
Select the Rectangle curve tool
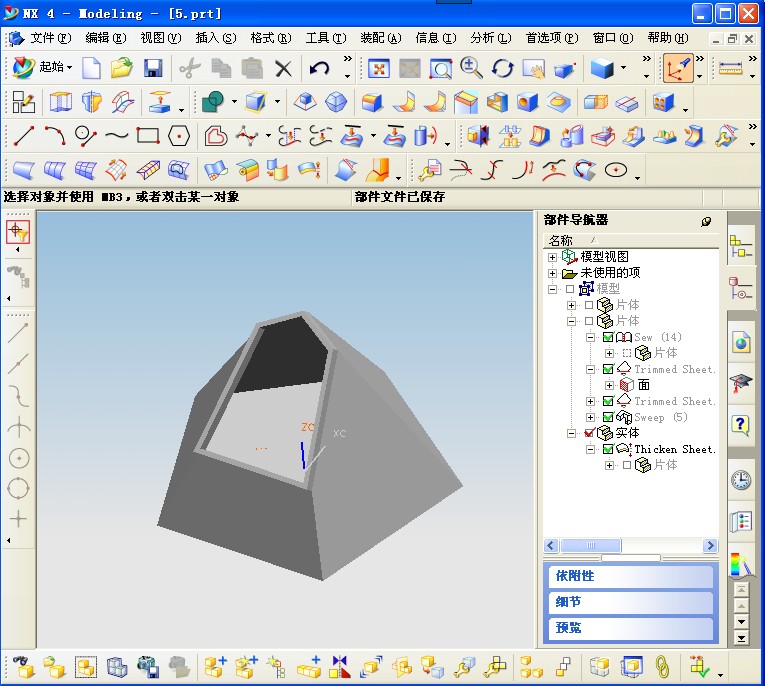tap(148, 136)
